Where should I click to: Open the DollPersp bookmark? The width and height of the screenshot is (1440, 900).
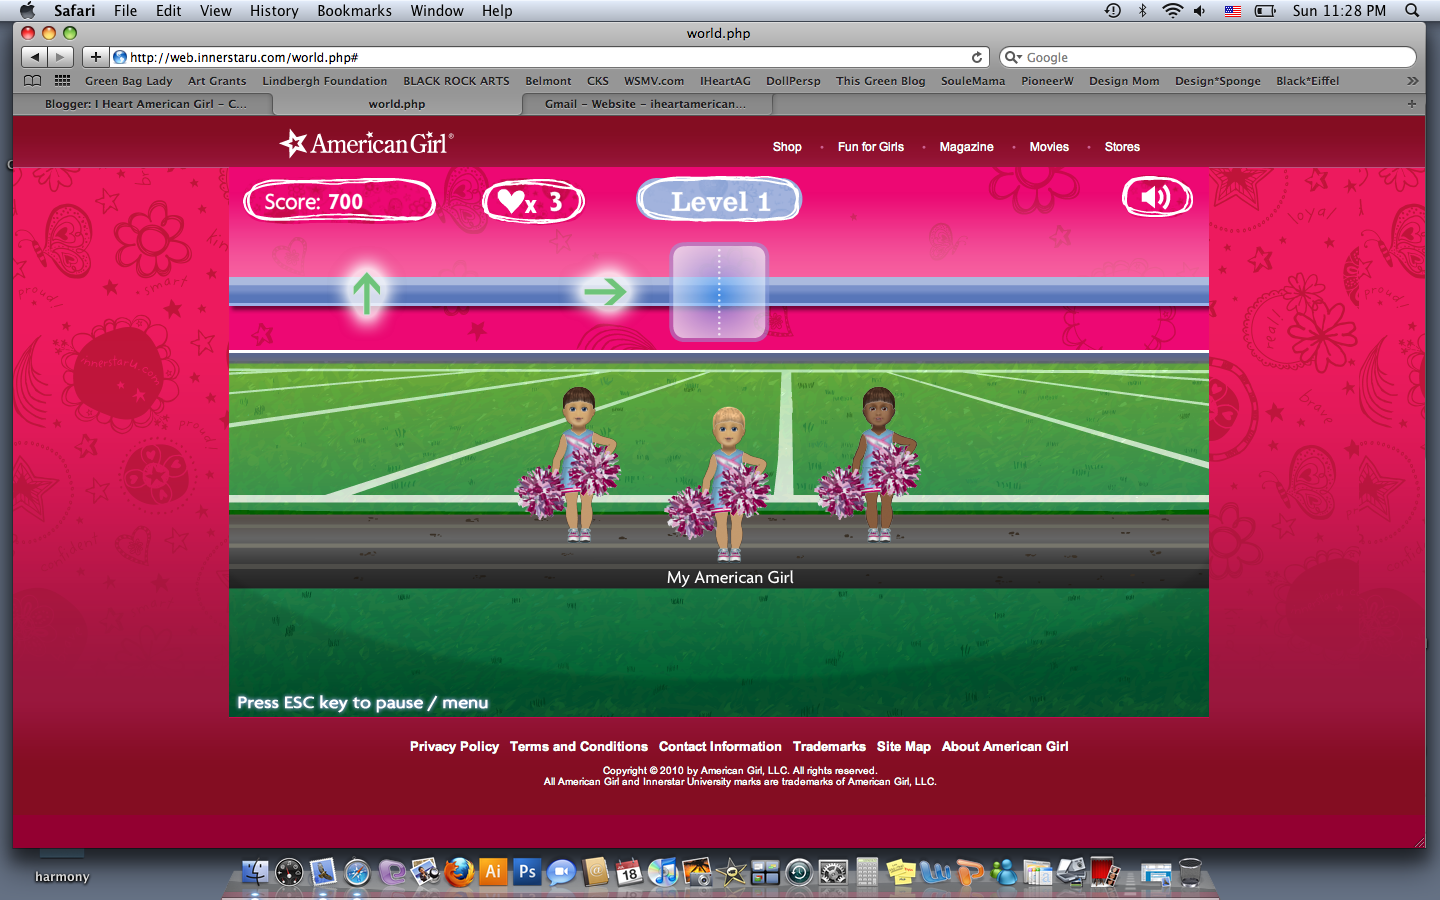click(x=793, y=81)
